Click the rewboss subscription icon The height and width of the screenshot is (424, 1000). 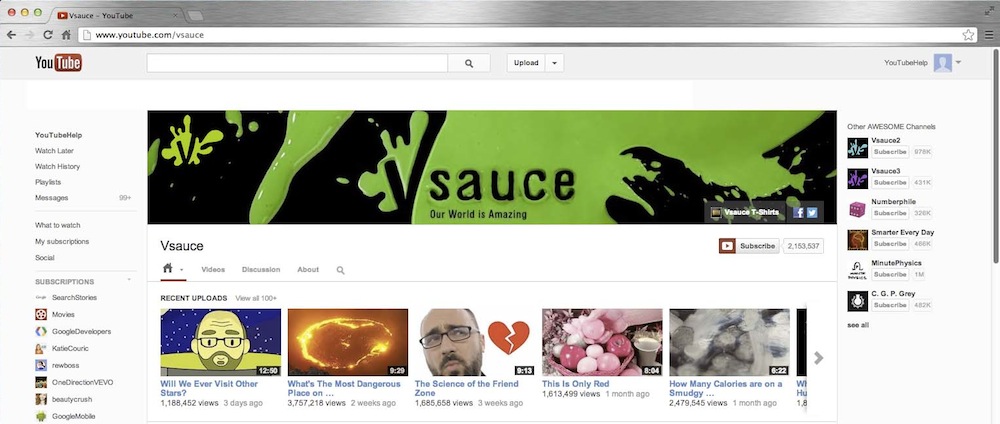click(x=41, y=365)
